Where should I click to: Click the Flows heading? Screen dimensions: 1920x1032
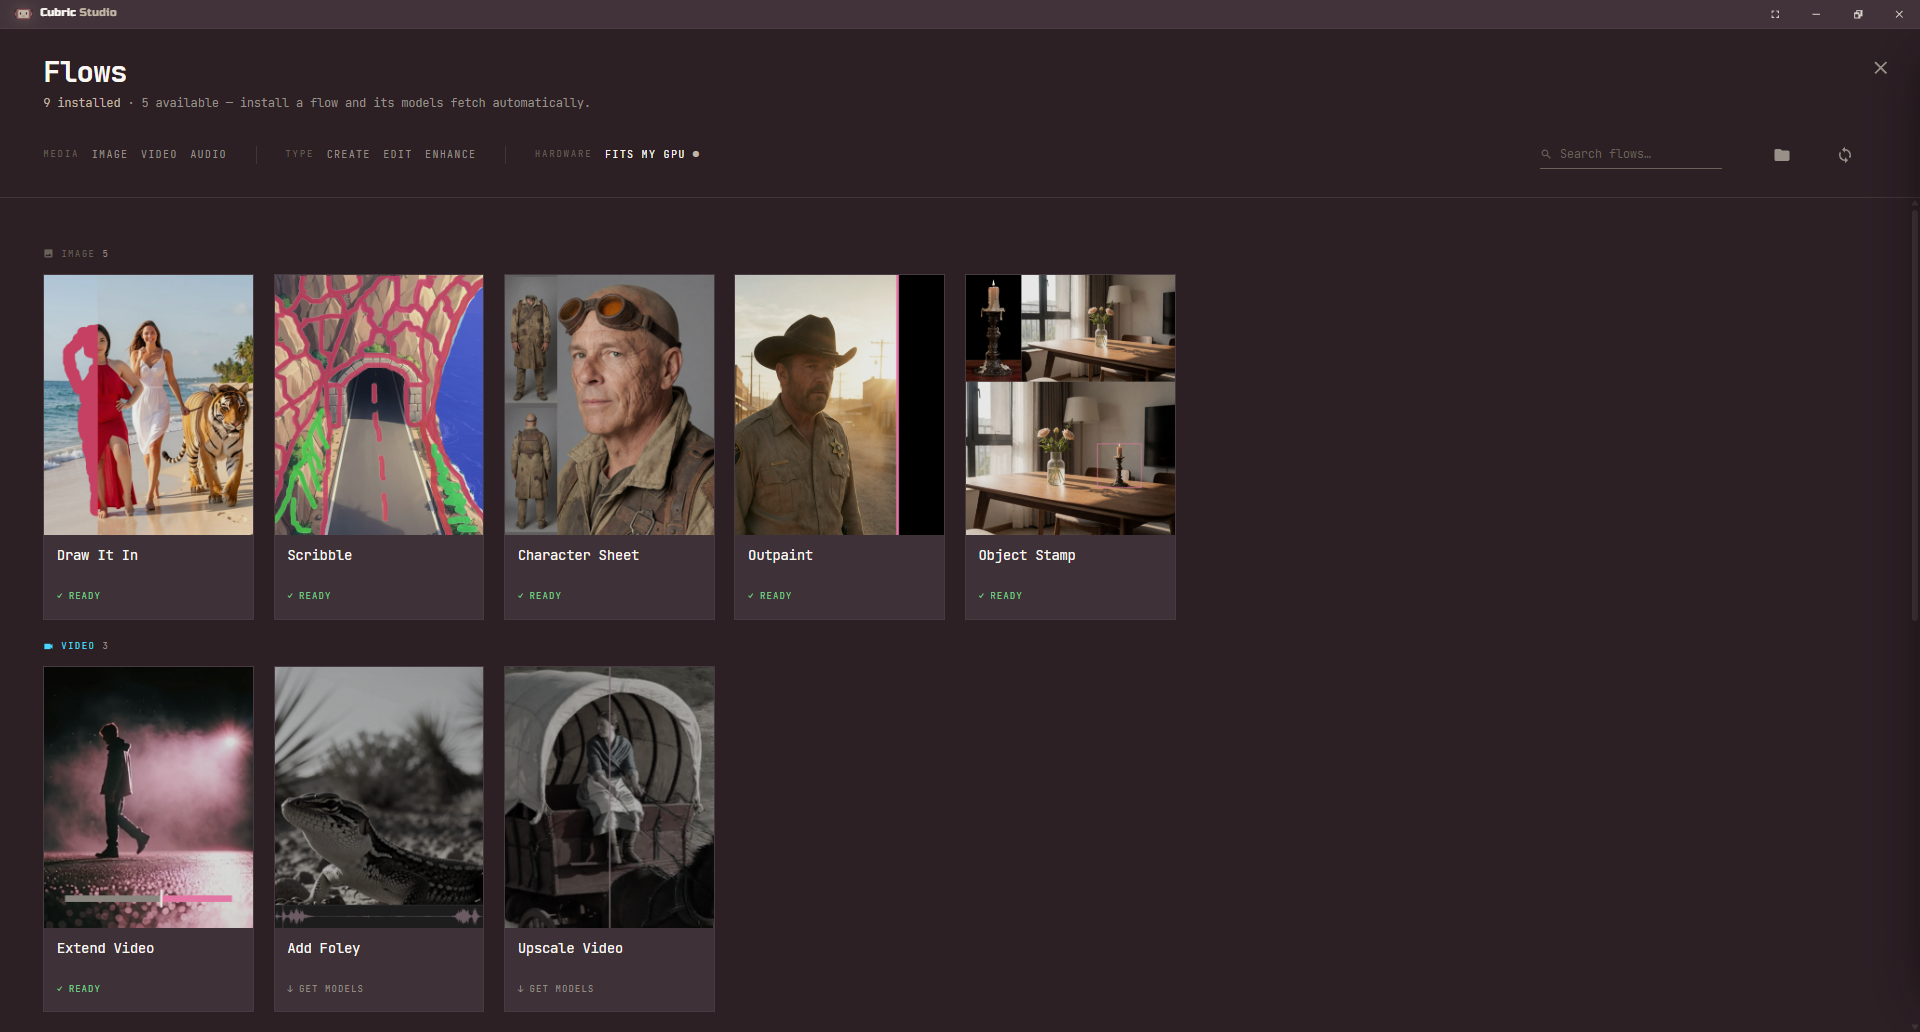click(x=85, y=72)
